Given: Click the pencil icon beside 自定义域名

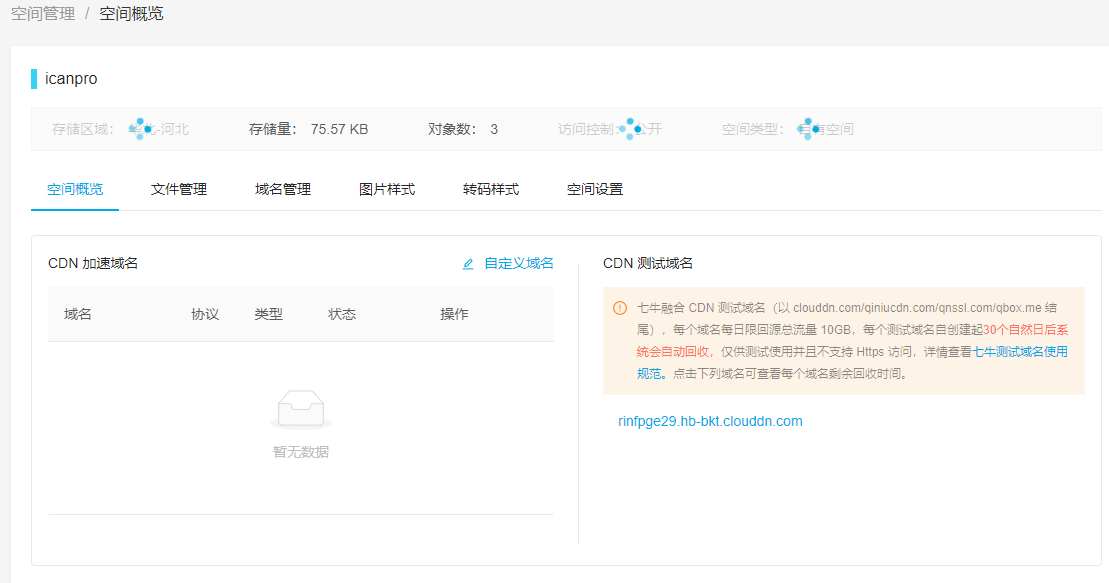Looking at the screenshot, I should click(x=468, y=264).
